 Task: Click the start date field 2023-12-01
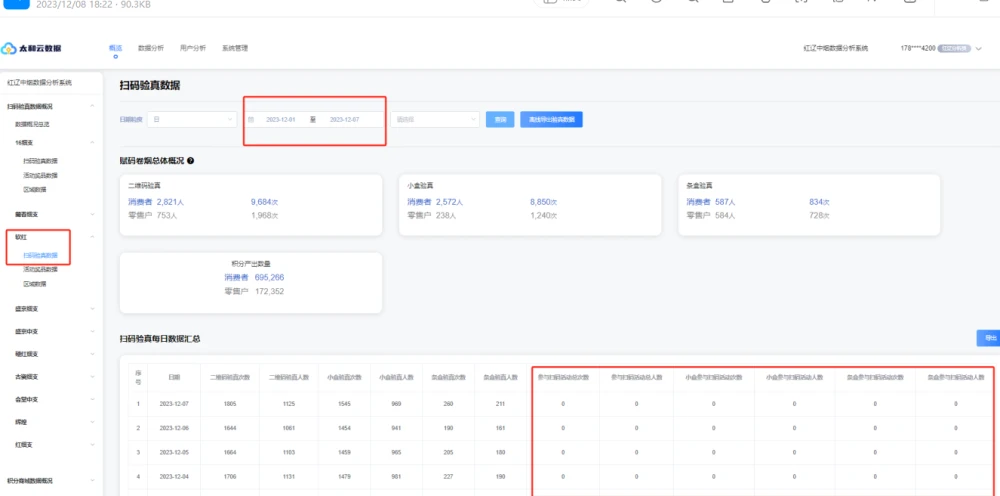coord(280,119)
